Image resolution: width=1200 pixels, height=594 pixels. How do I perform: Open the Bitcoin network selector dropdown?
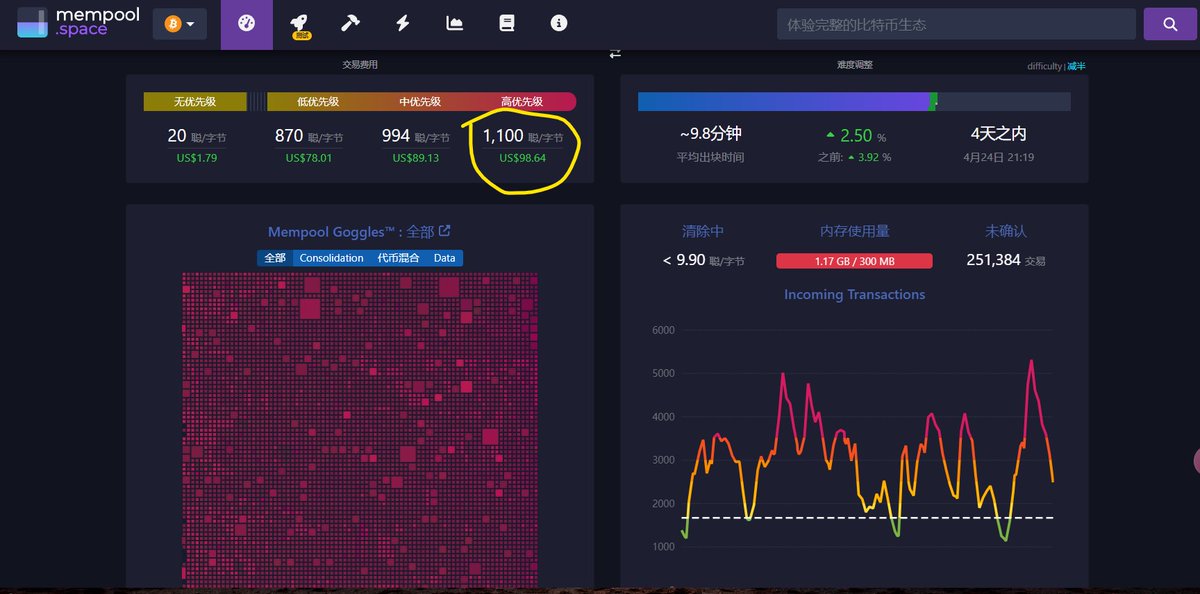pyautogui.click(x=180, y=24)
